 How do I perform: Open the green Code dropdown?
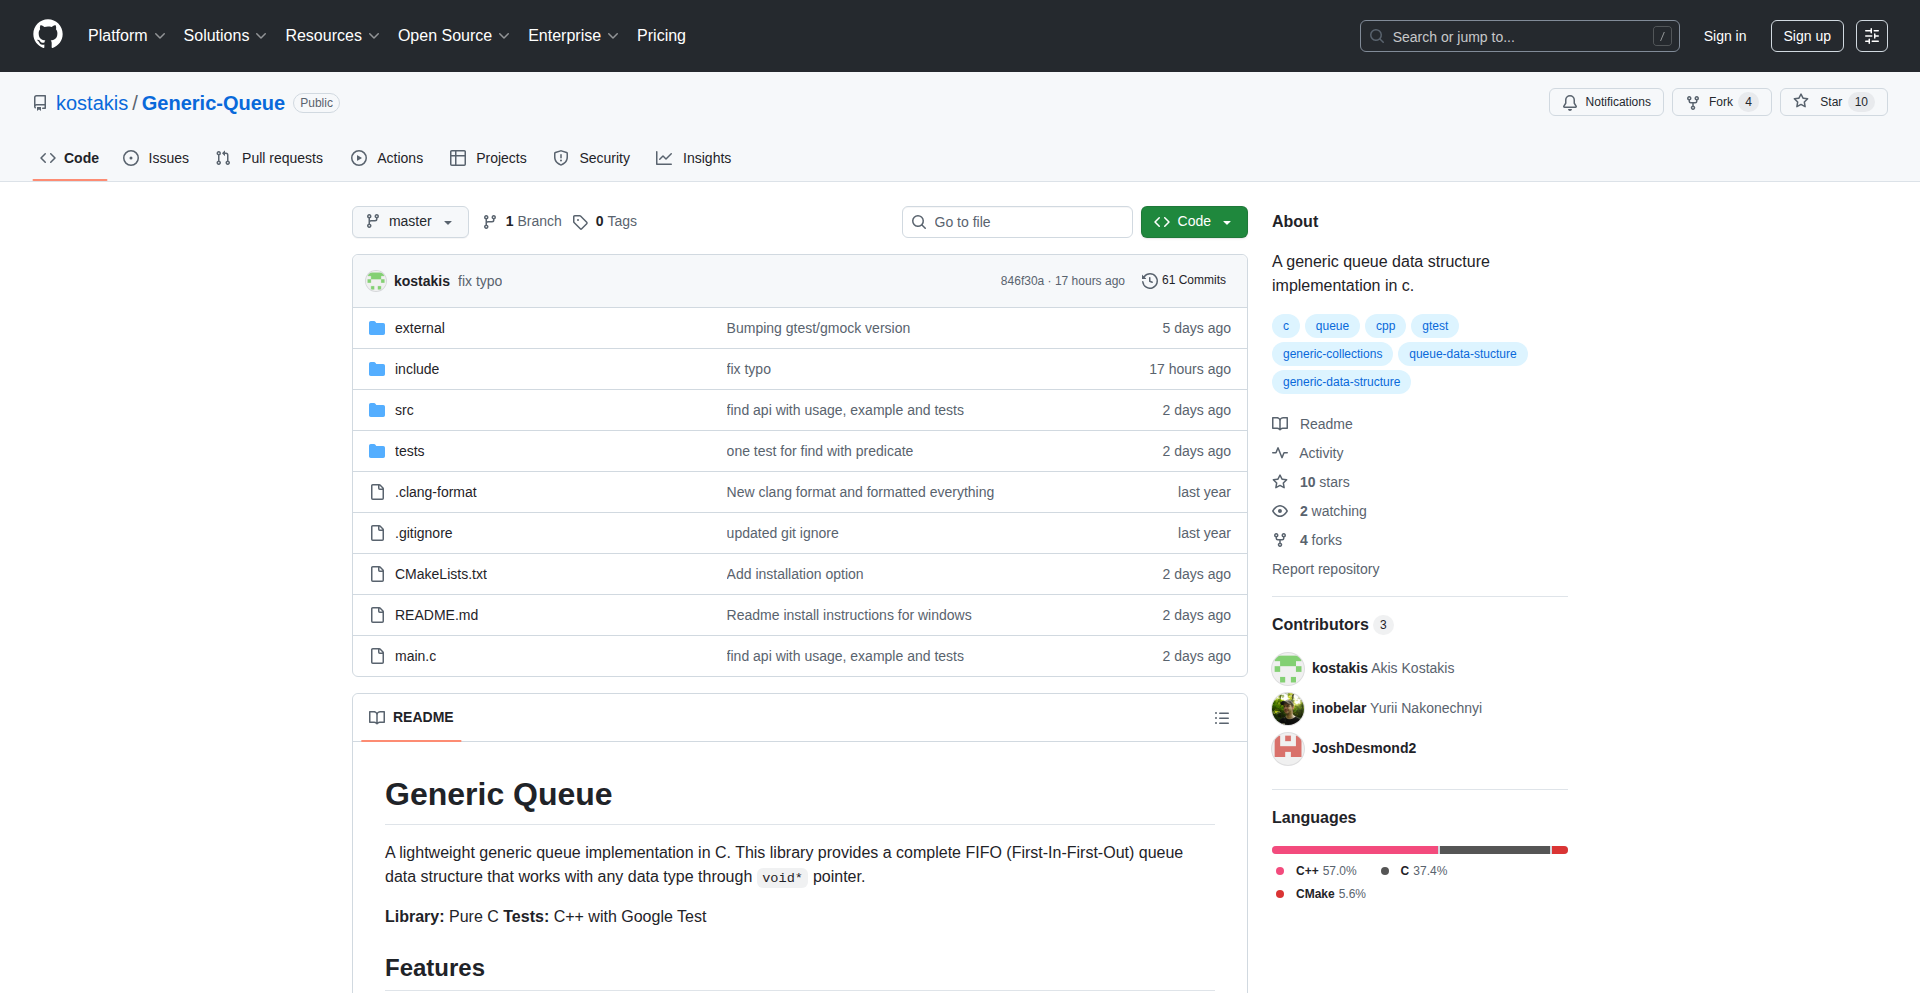[1194, 222]
